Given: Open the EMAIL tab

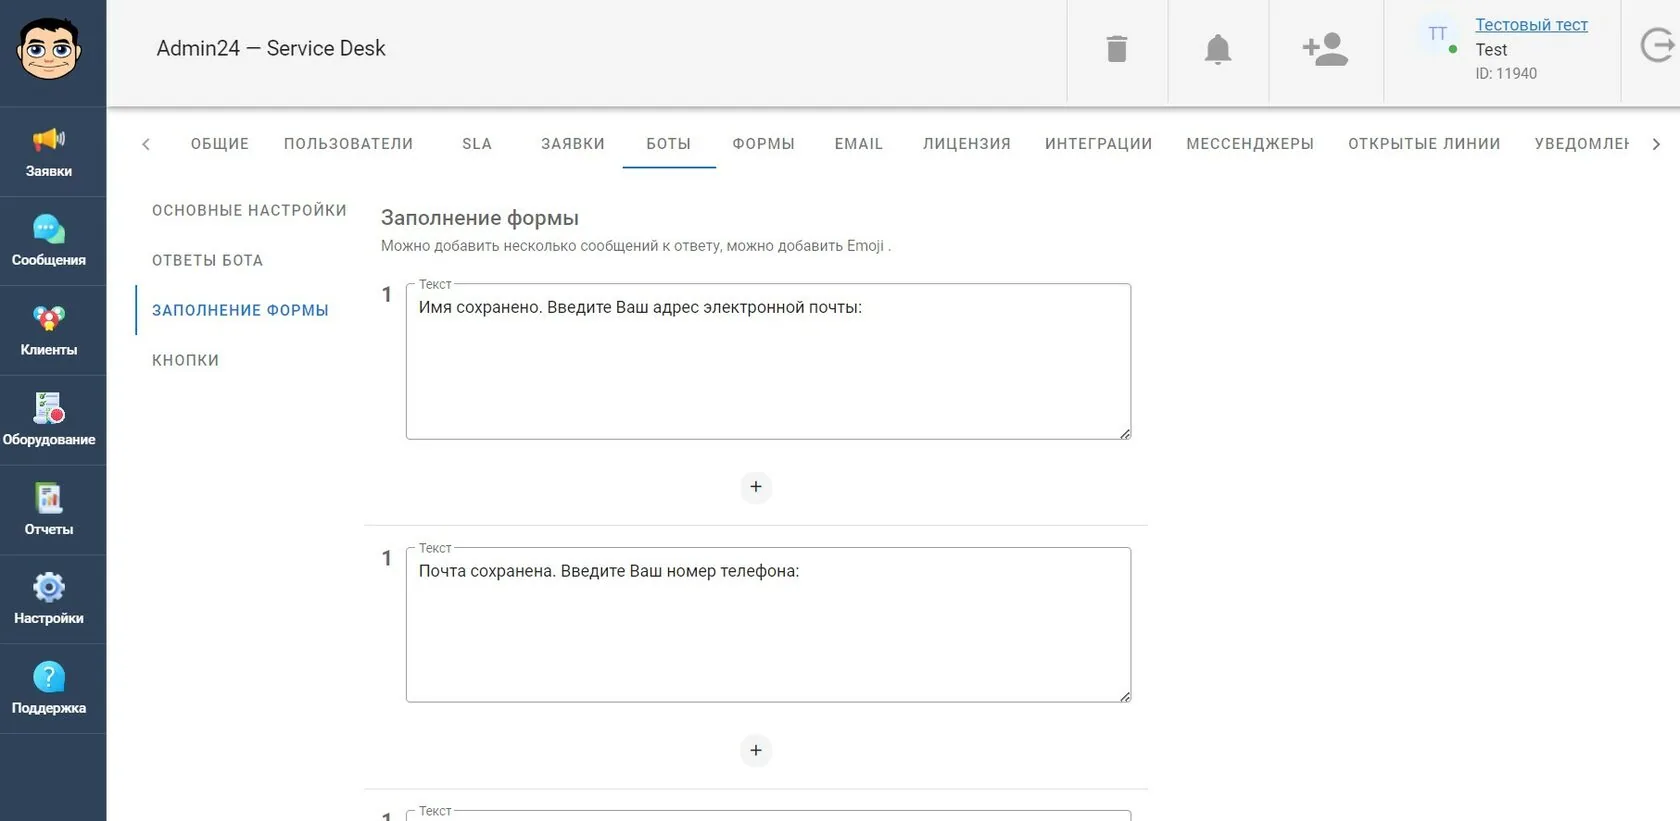Looking at the screenshot, I should point(859,144).
